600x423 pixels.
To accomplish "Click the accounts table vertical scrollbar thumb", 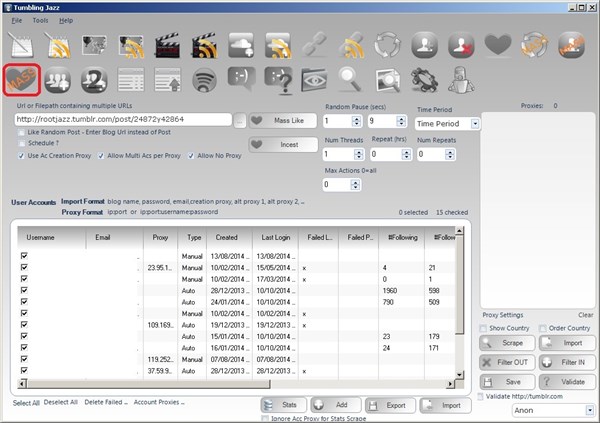I will [460, 284].
